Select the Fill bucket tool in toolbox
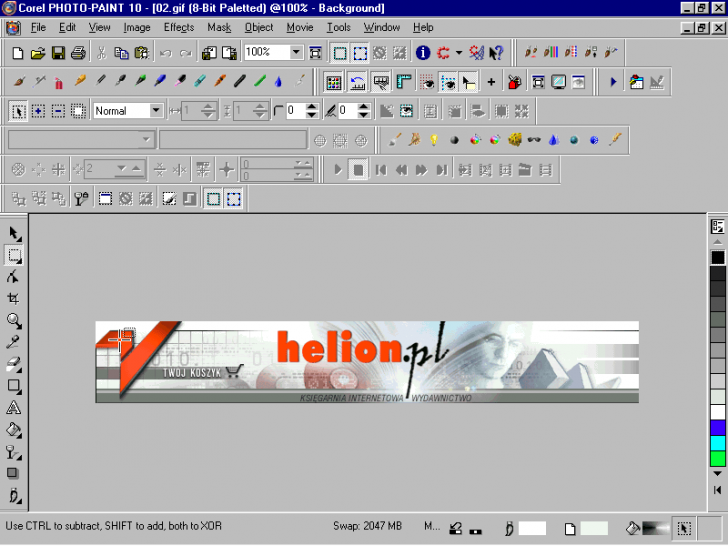This screenshot has width=728, height=546. 14,429
